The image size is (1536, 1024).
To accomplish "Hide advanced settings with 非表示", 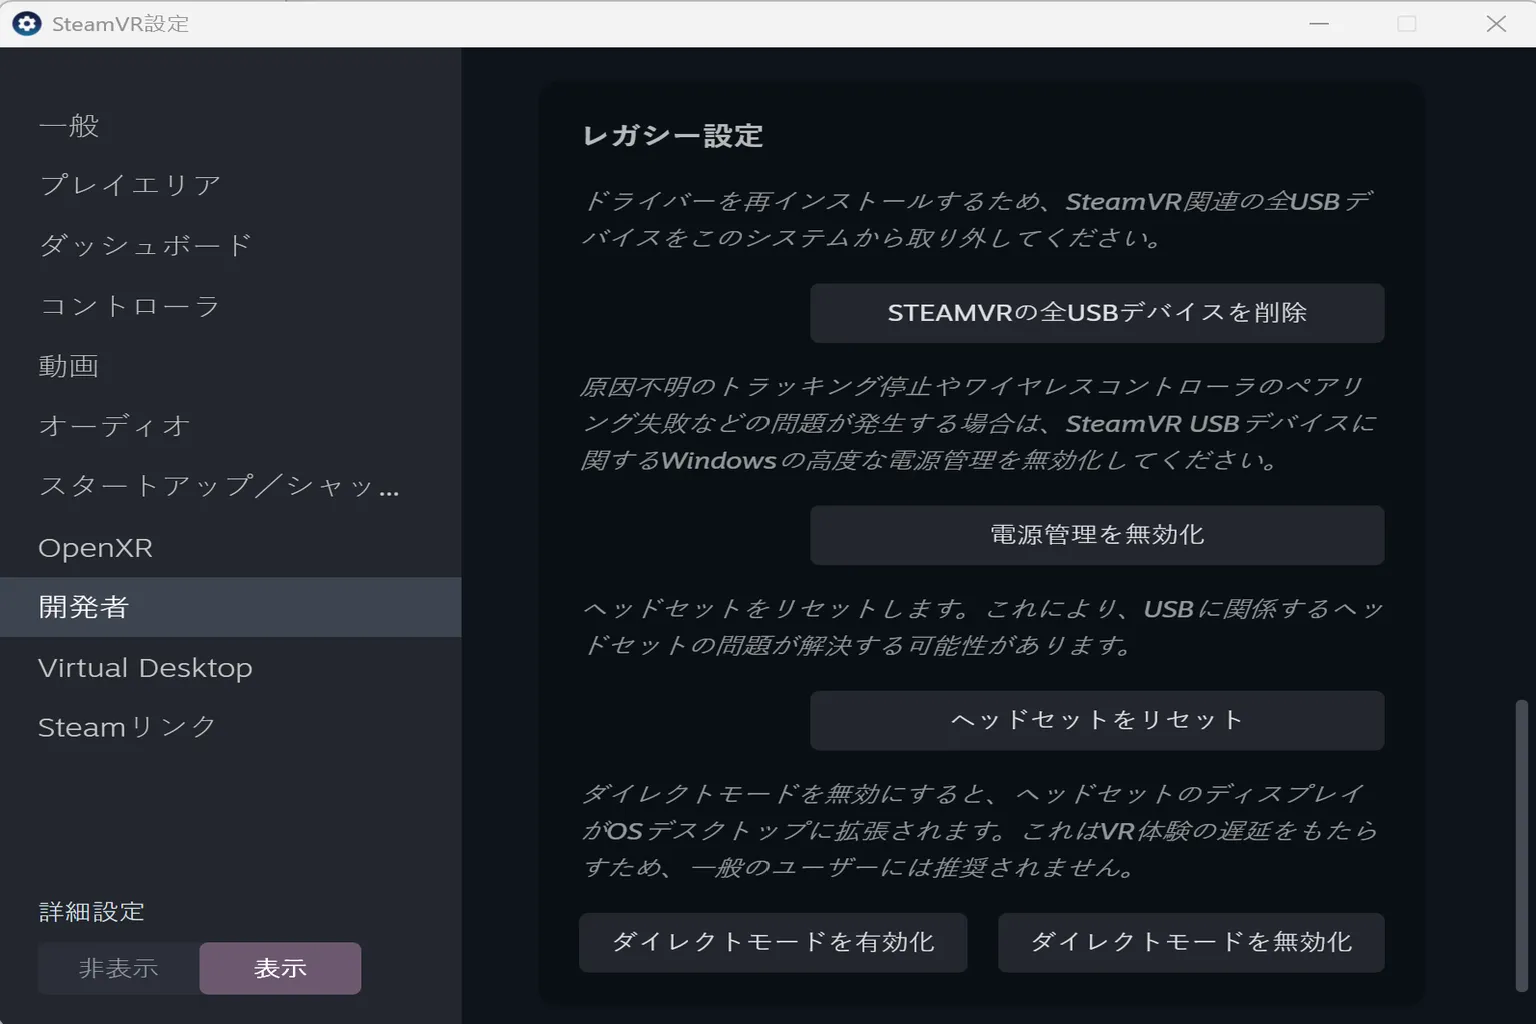I will (x=117, y=968).
